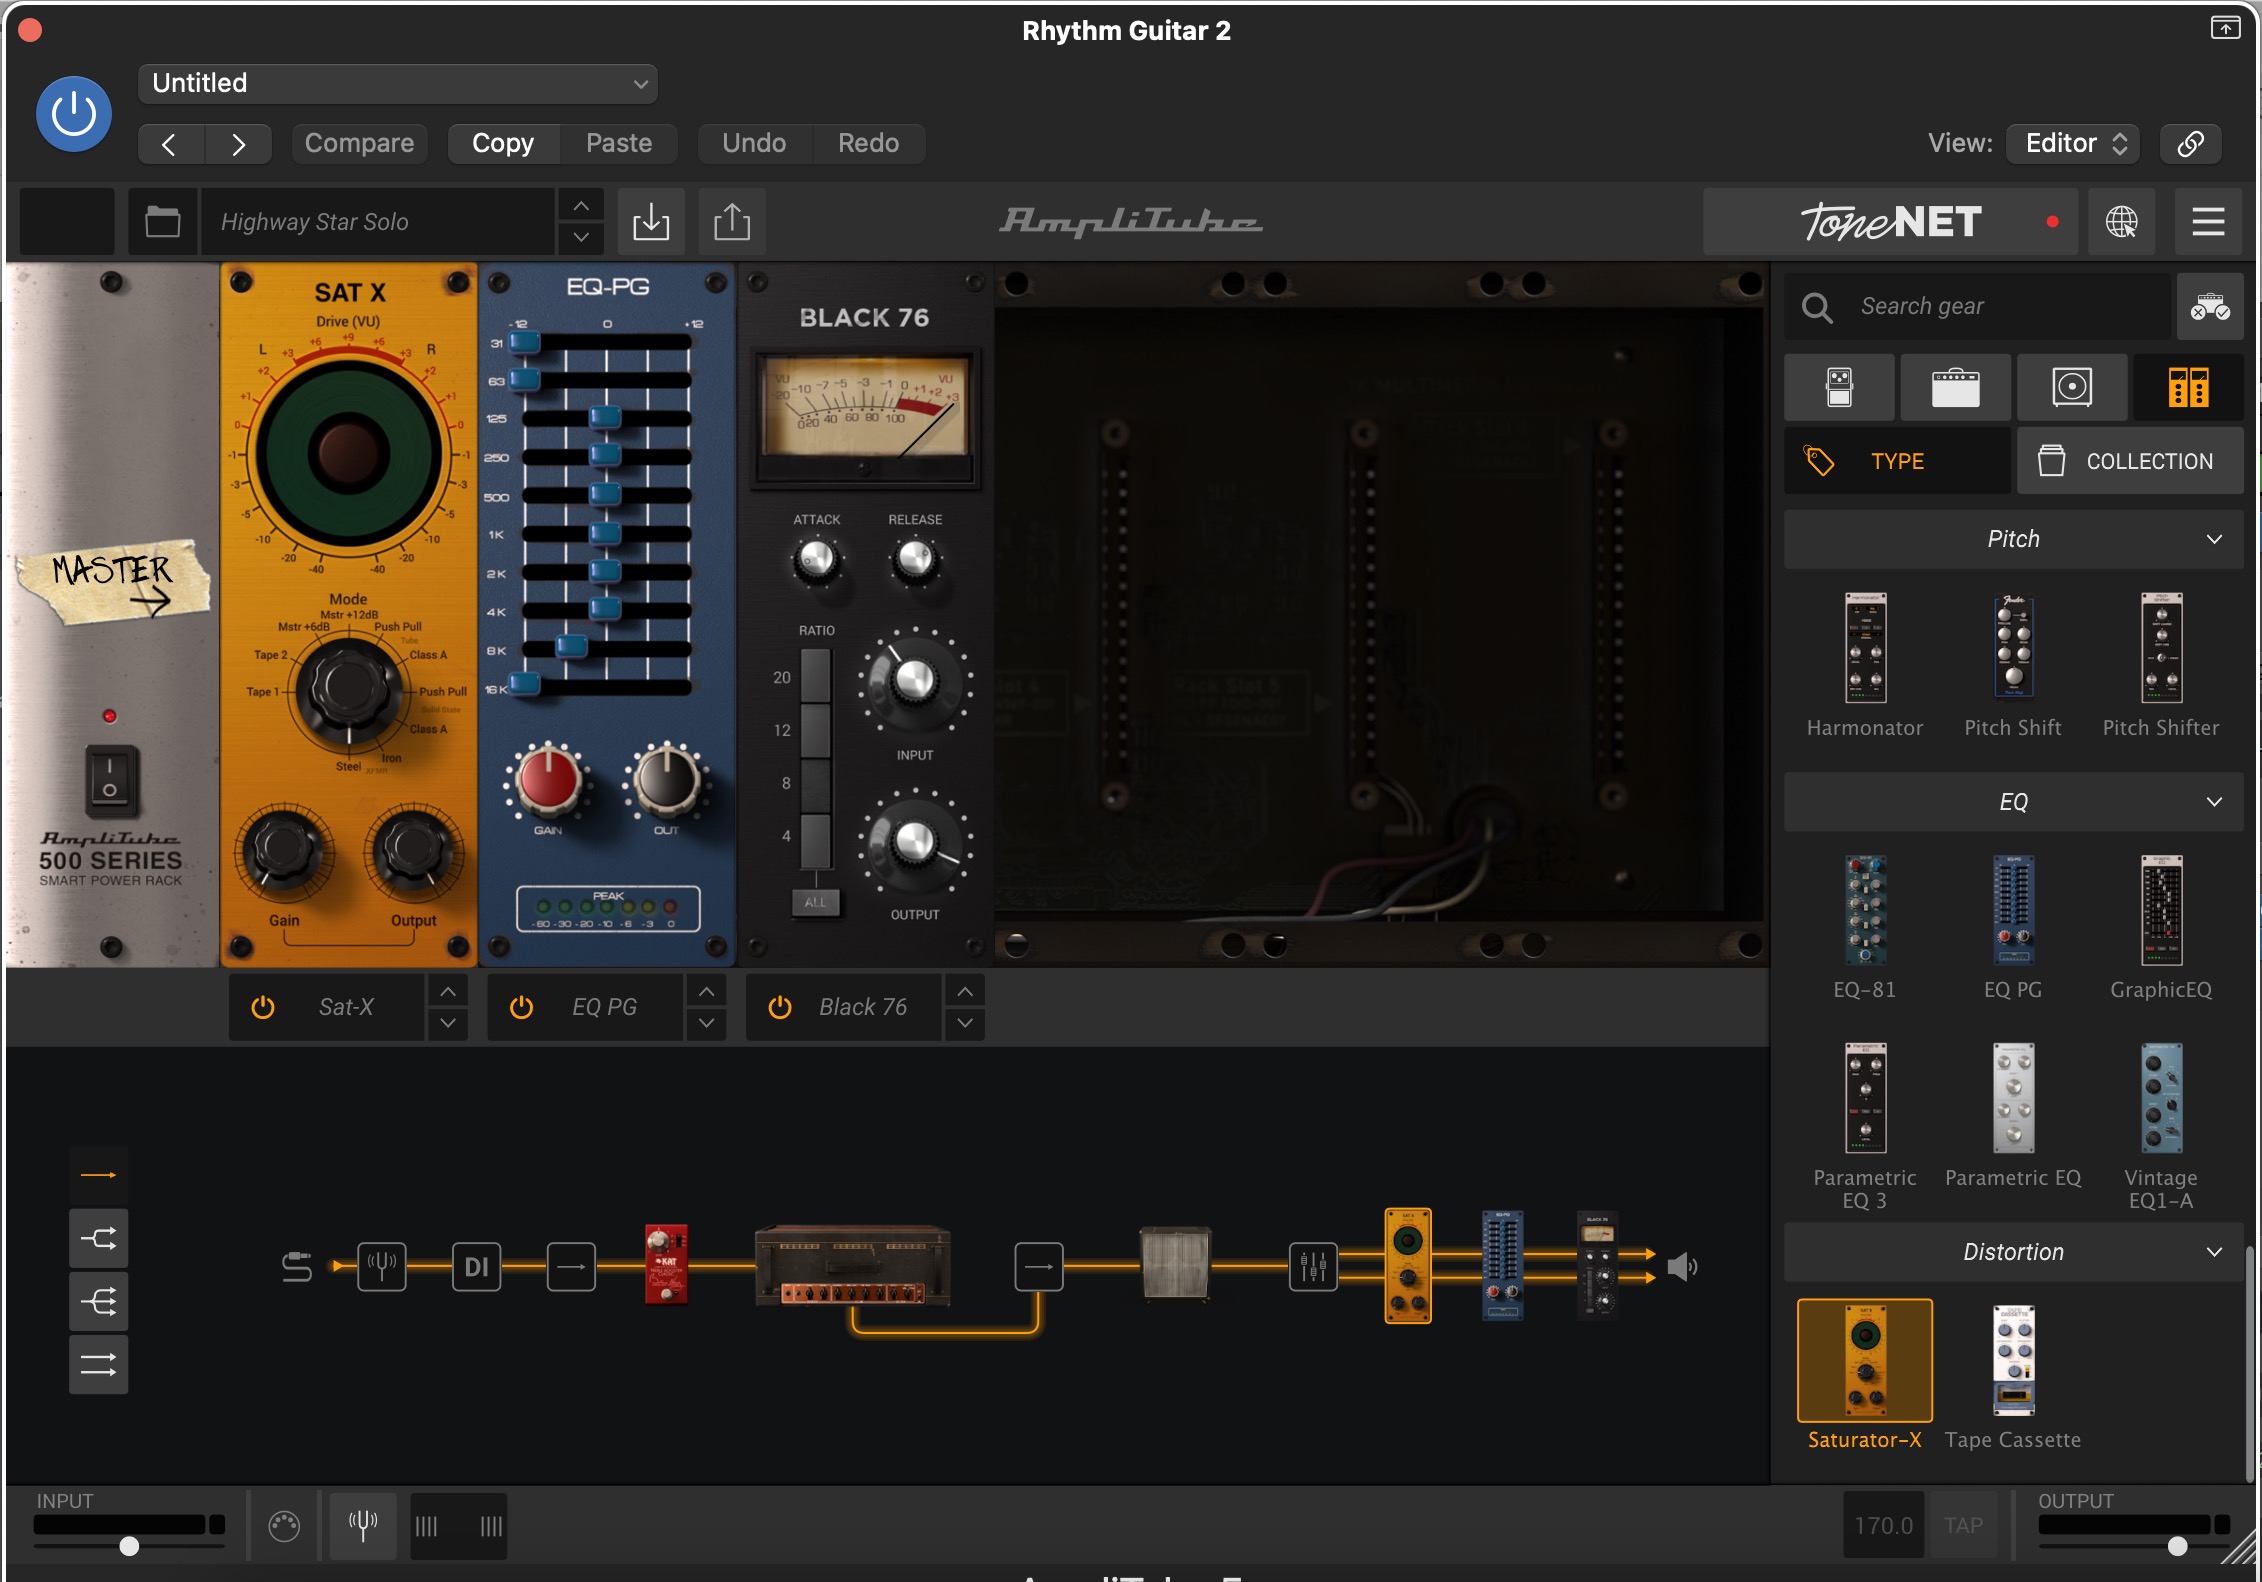The width and height of the screenshot is (2262, 1582).
Task: Open the preset browser folder icon
Action: coord(163,221)
